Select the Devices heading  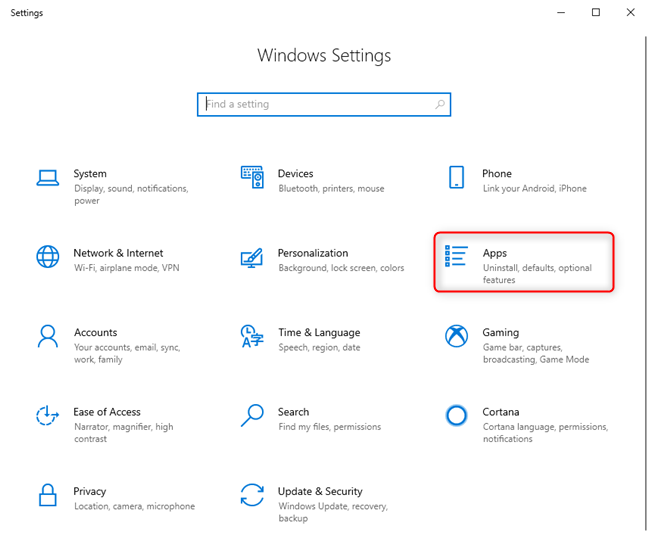(x=295, y=174)
